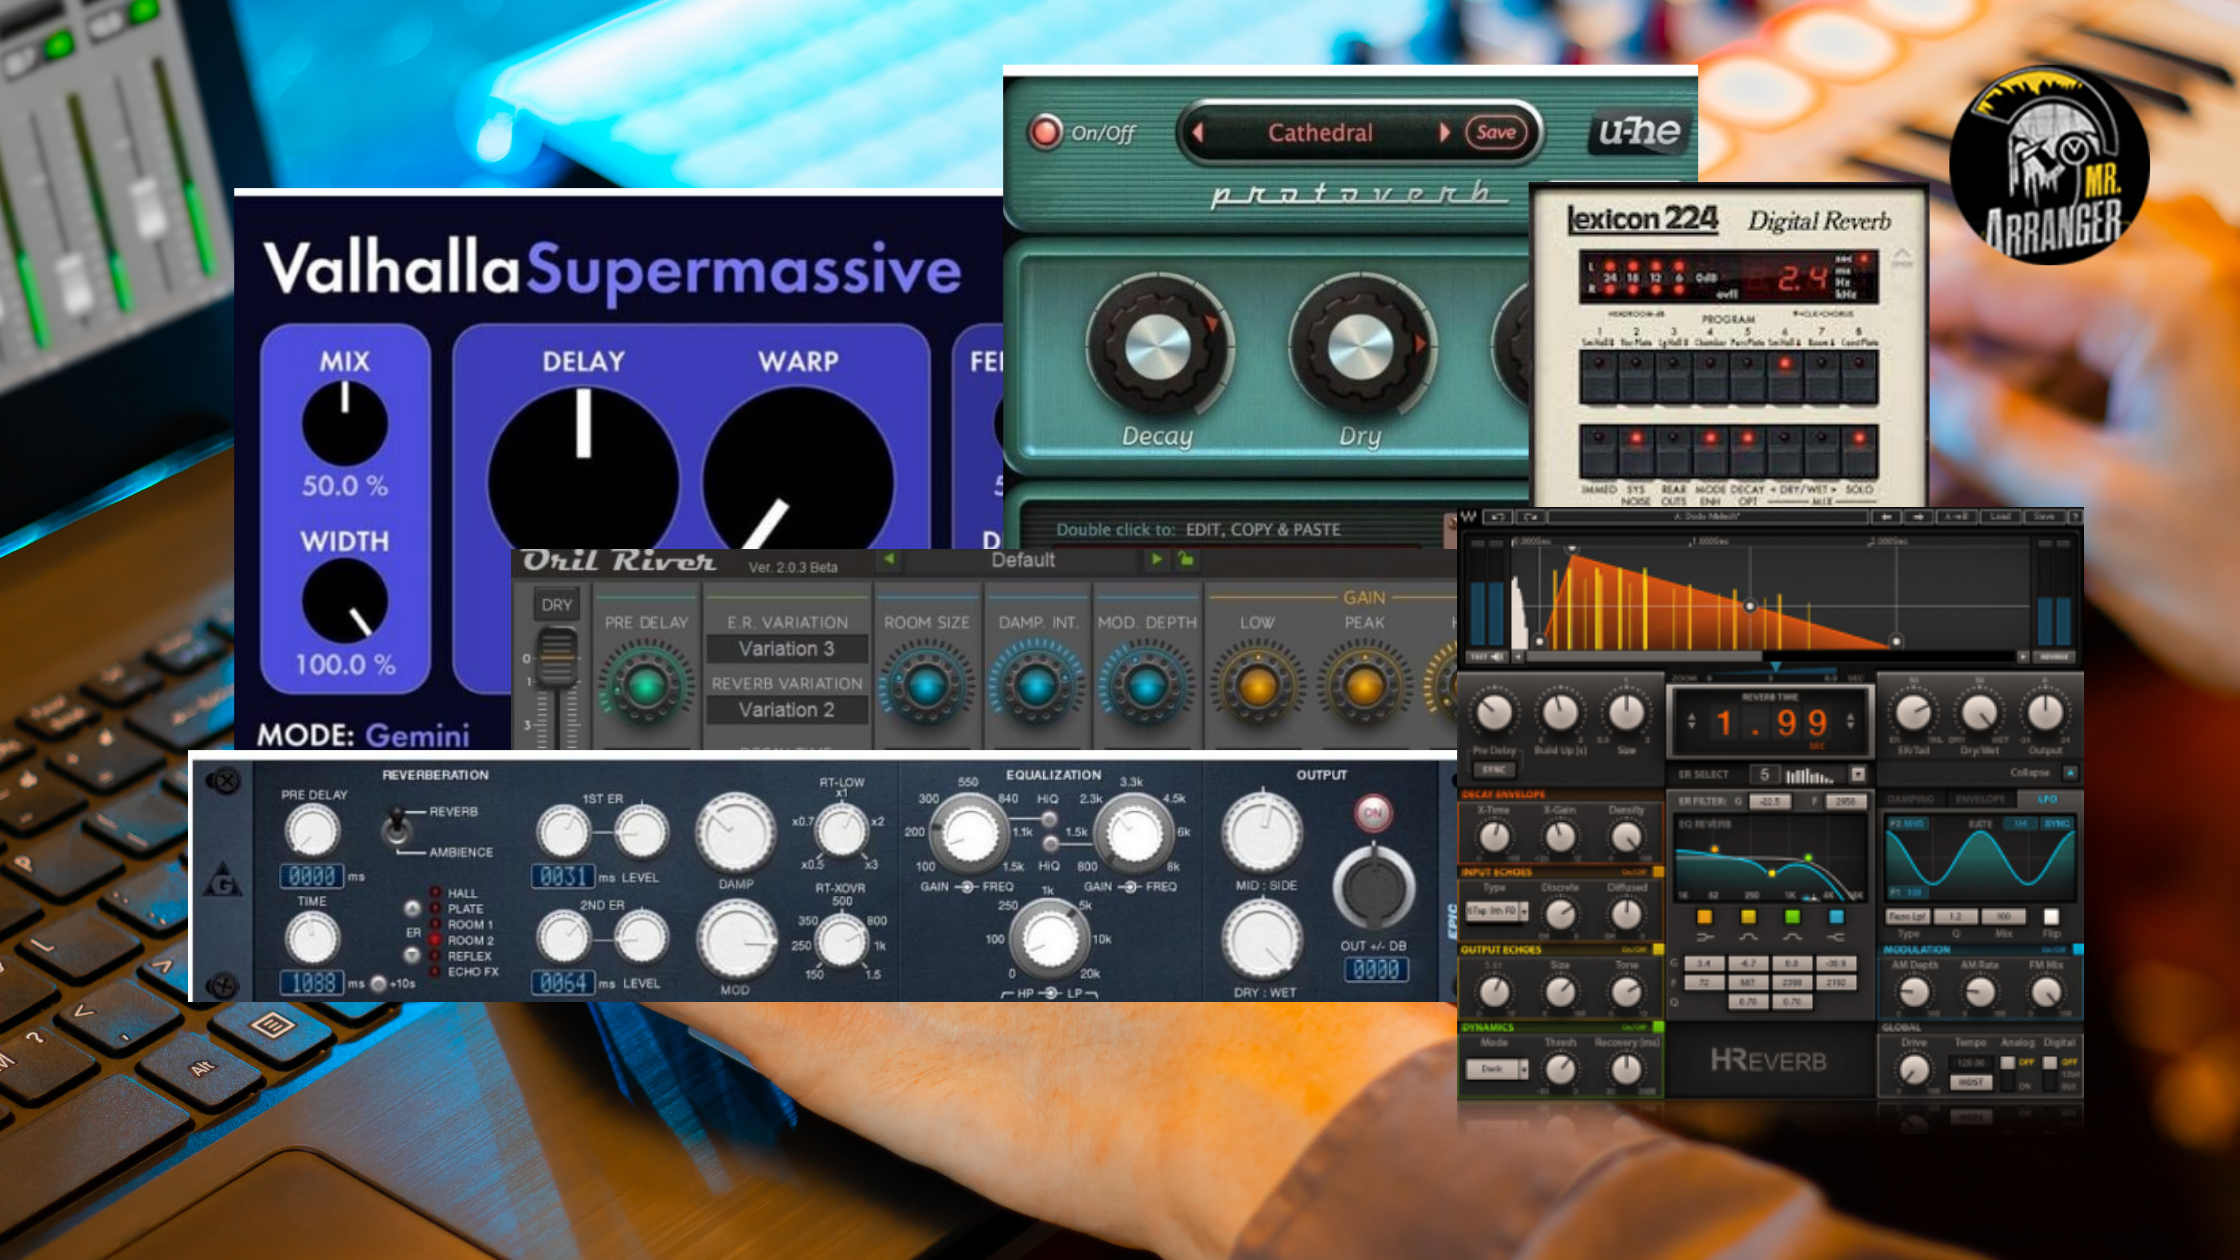Click the H-Reverb Load preset button
The image size is (2240, 1260).
[x=2000, y=517]
